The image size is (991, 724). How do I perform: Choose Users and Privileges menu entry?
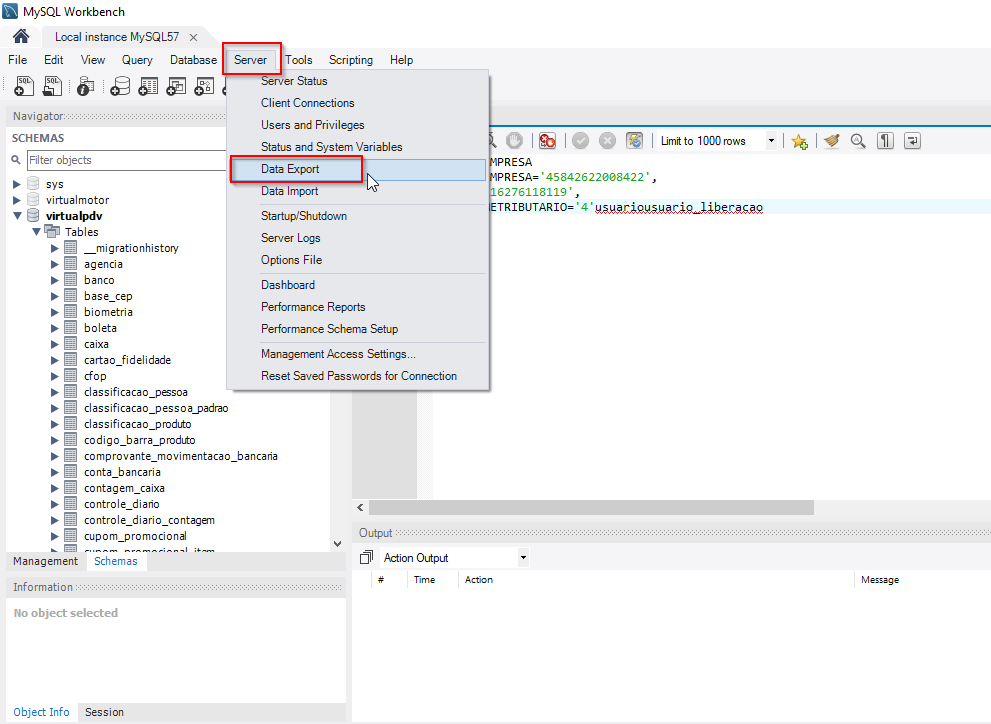(358, 125)
